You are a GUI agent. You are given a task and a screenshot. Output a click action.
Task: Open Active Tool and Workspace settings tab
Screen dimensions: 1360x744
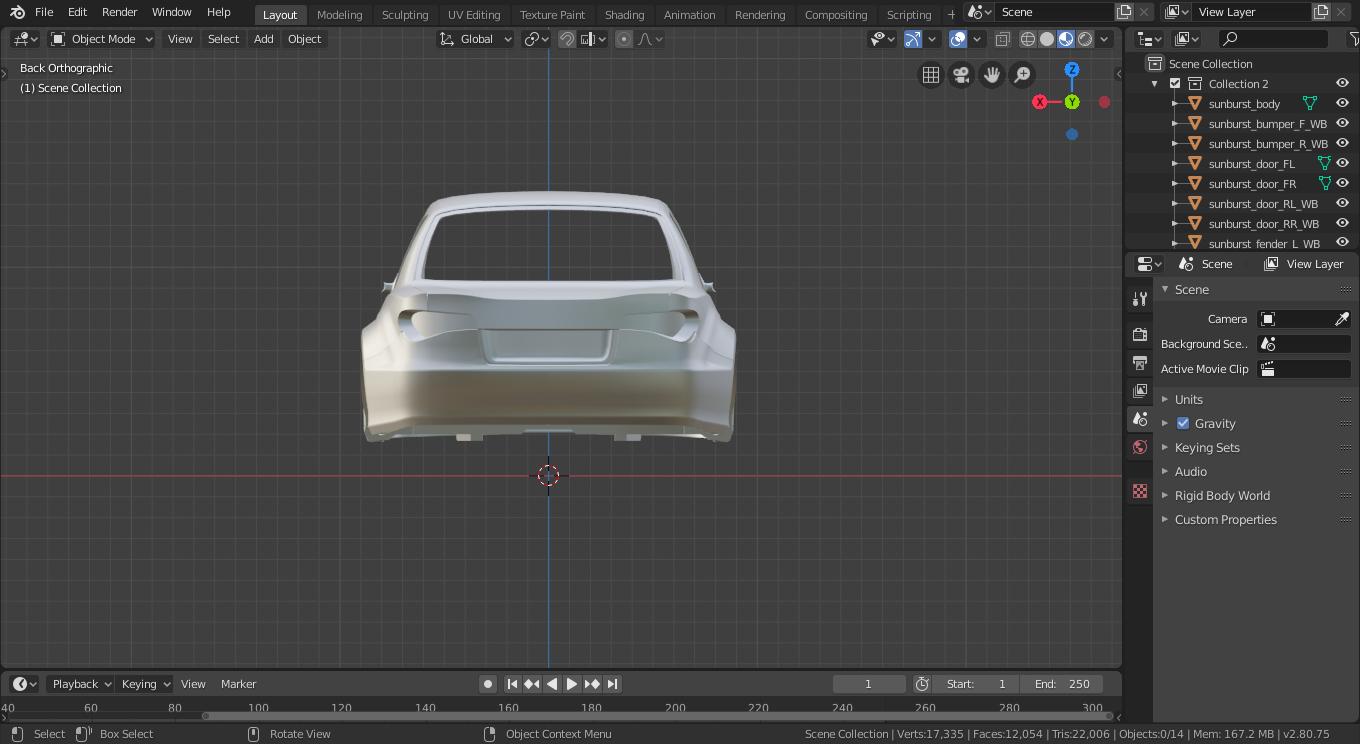tap(1140, 299)
